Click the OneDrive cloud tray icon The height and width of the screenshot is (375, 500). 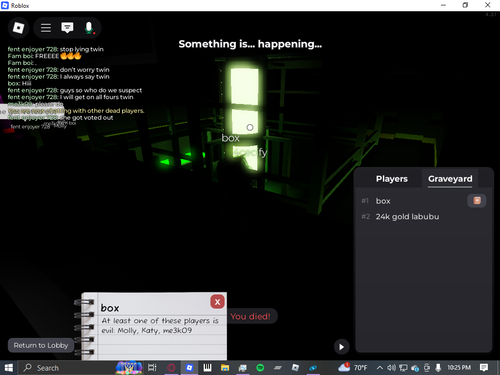(415, 368)
